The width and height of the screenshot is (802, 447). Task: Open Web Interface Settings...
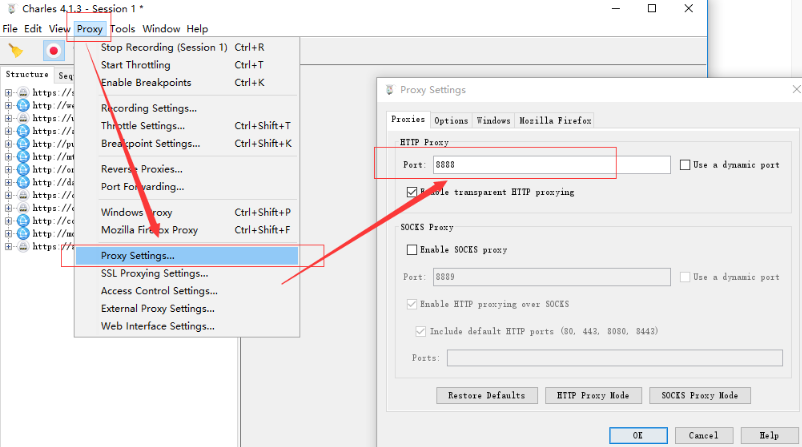point(187,326)
